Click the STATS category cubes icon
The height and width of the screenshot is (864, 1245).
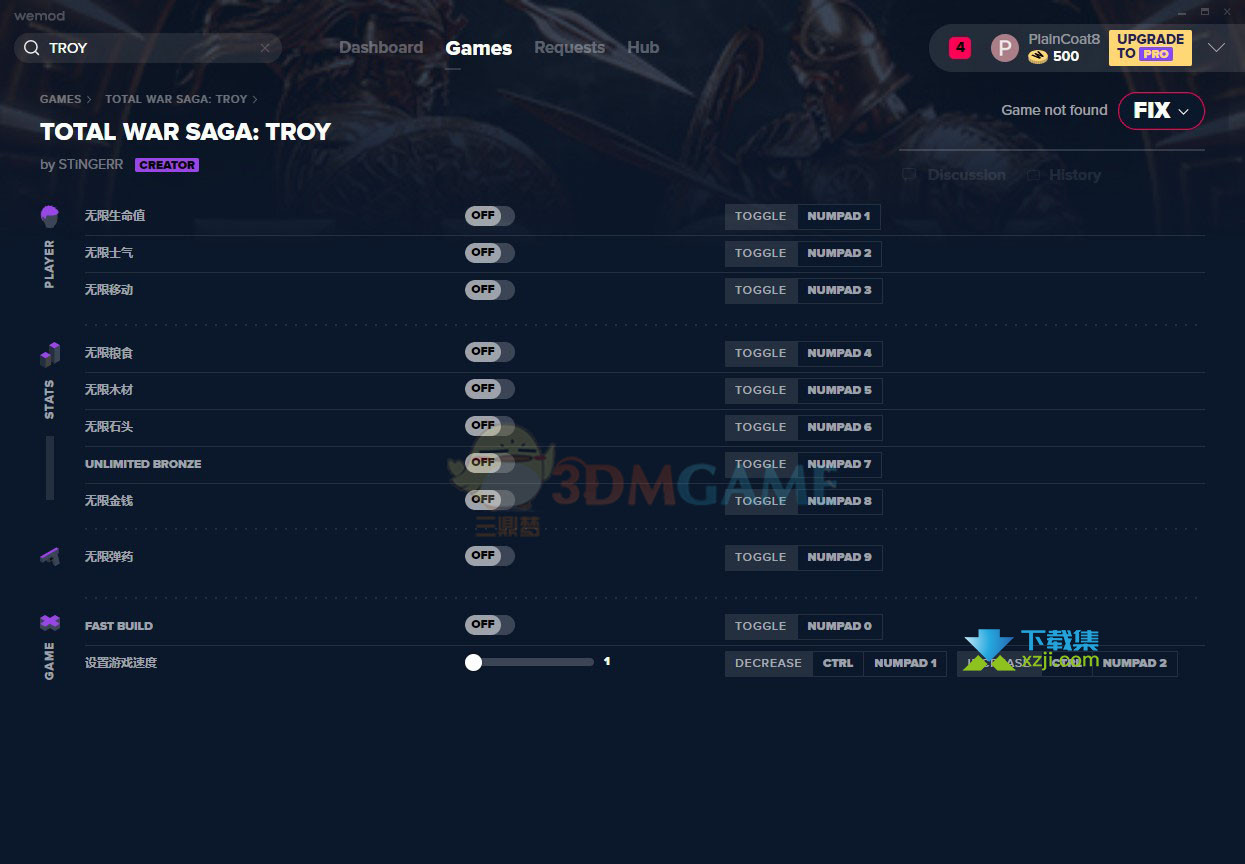[50, 354]
